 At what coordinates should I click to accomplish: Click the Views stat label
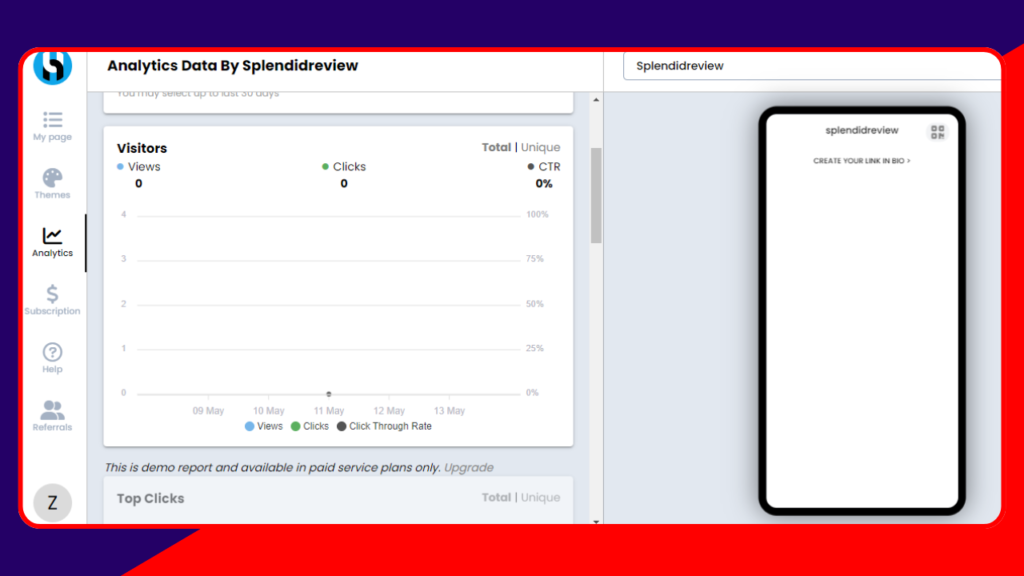(144, 167)
